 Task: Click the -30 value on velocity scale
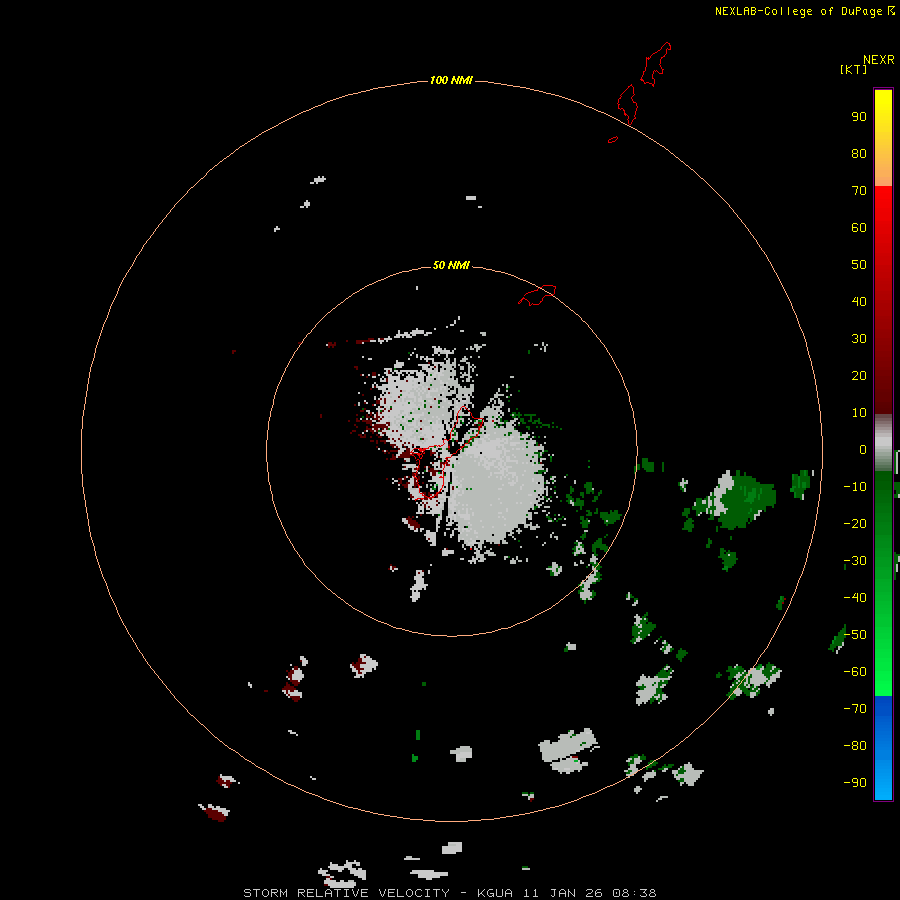[855, 561]
